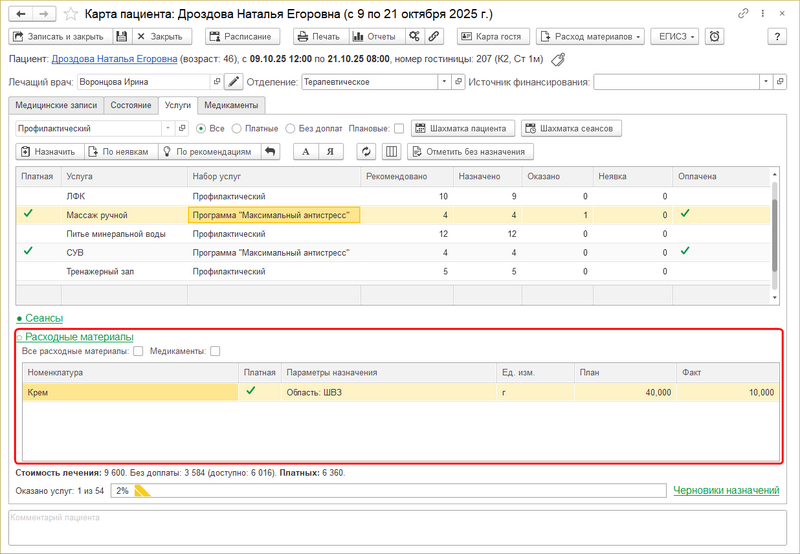Viewport: 800px width, 554px height.
Task: Click the favorites star icon in the title bar
Action: [x=71, y=14]
